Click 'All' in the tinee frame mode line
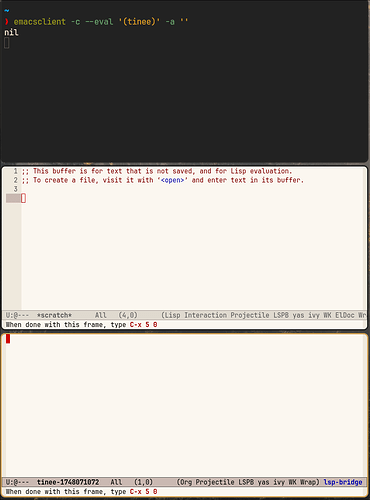Viewport: 370px width, 500px height. coord(116,482)
